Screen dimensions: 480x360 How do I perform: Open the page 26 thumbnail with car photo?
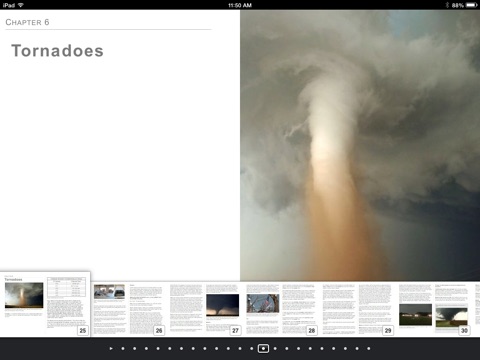(x=128, y=309)
